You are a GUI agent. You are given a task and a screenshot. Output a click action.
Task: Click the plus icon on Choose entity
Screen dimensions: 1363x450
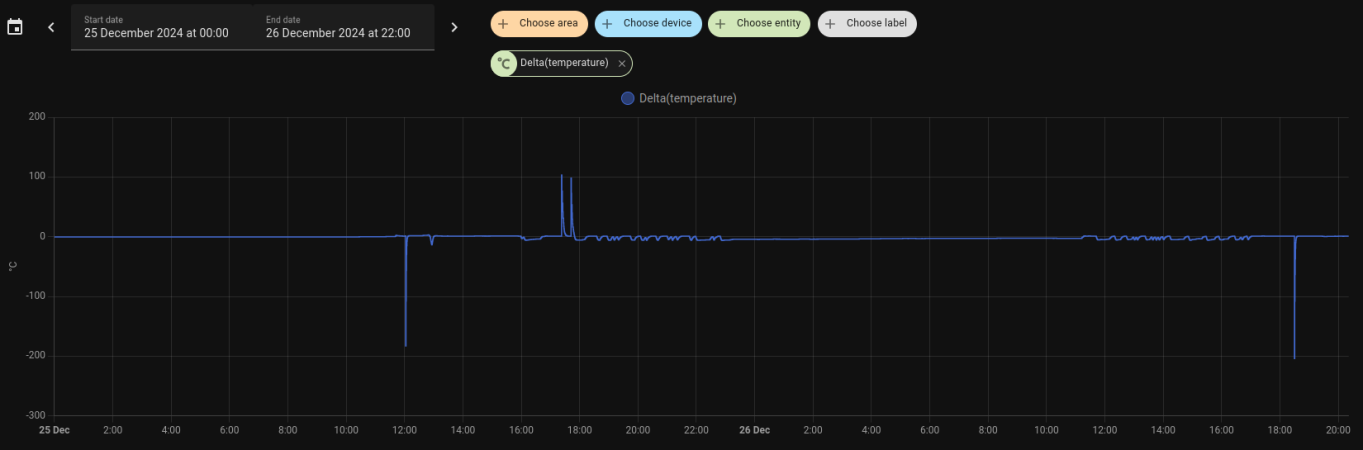[720, 24]
